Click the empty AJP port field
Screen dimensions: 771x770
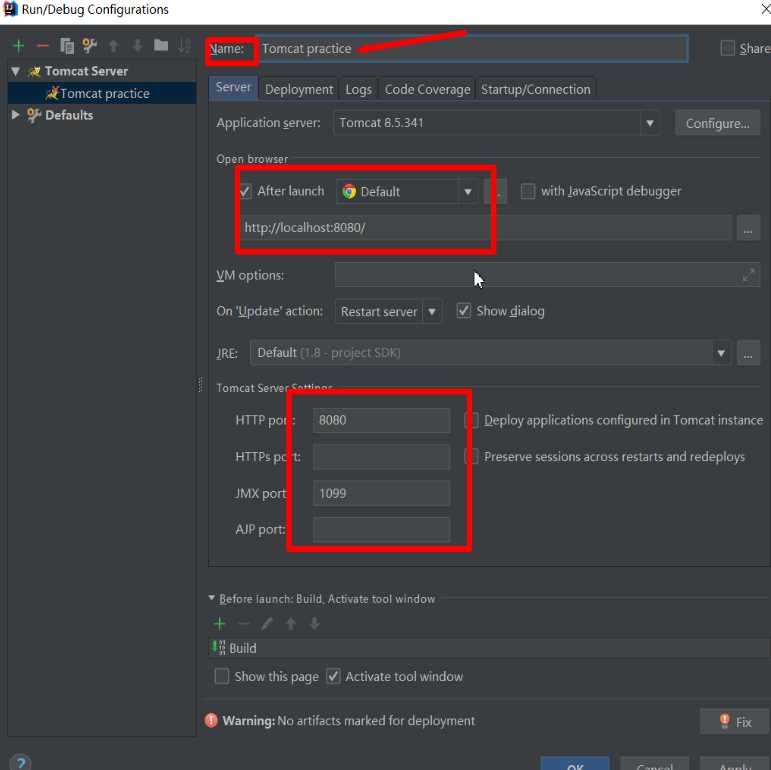pyautogui.click(x=382, y=530)
